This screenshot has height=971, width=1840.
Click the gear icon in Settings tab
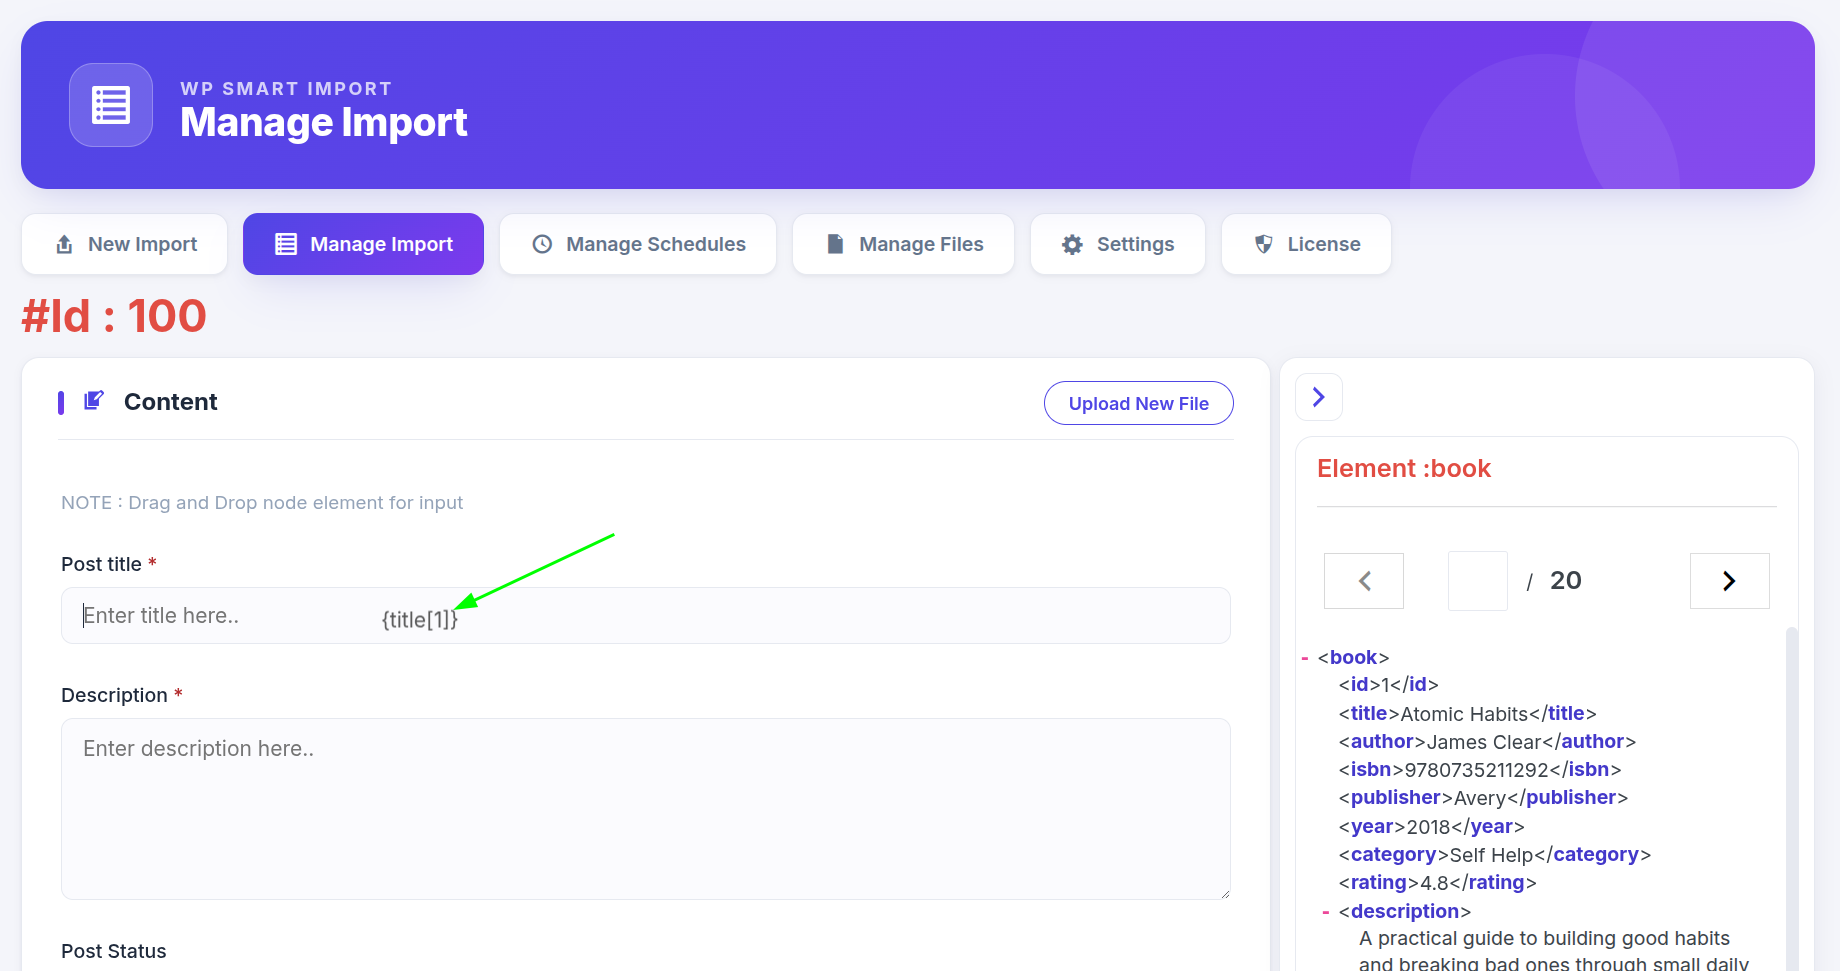click(1072, 244)
